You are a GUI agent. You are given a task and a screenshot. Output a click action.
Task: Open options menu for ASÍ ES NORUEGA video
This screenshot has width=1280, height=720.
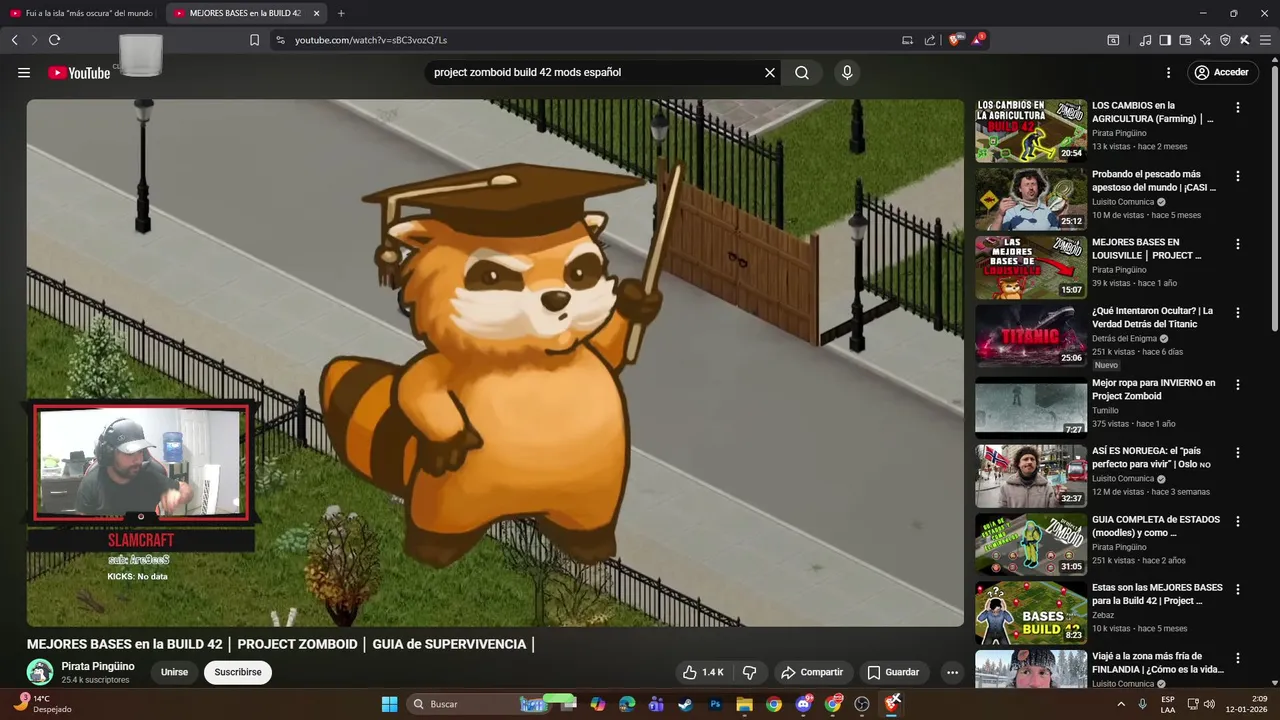tap(1238, 453)
